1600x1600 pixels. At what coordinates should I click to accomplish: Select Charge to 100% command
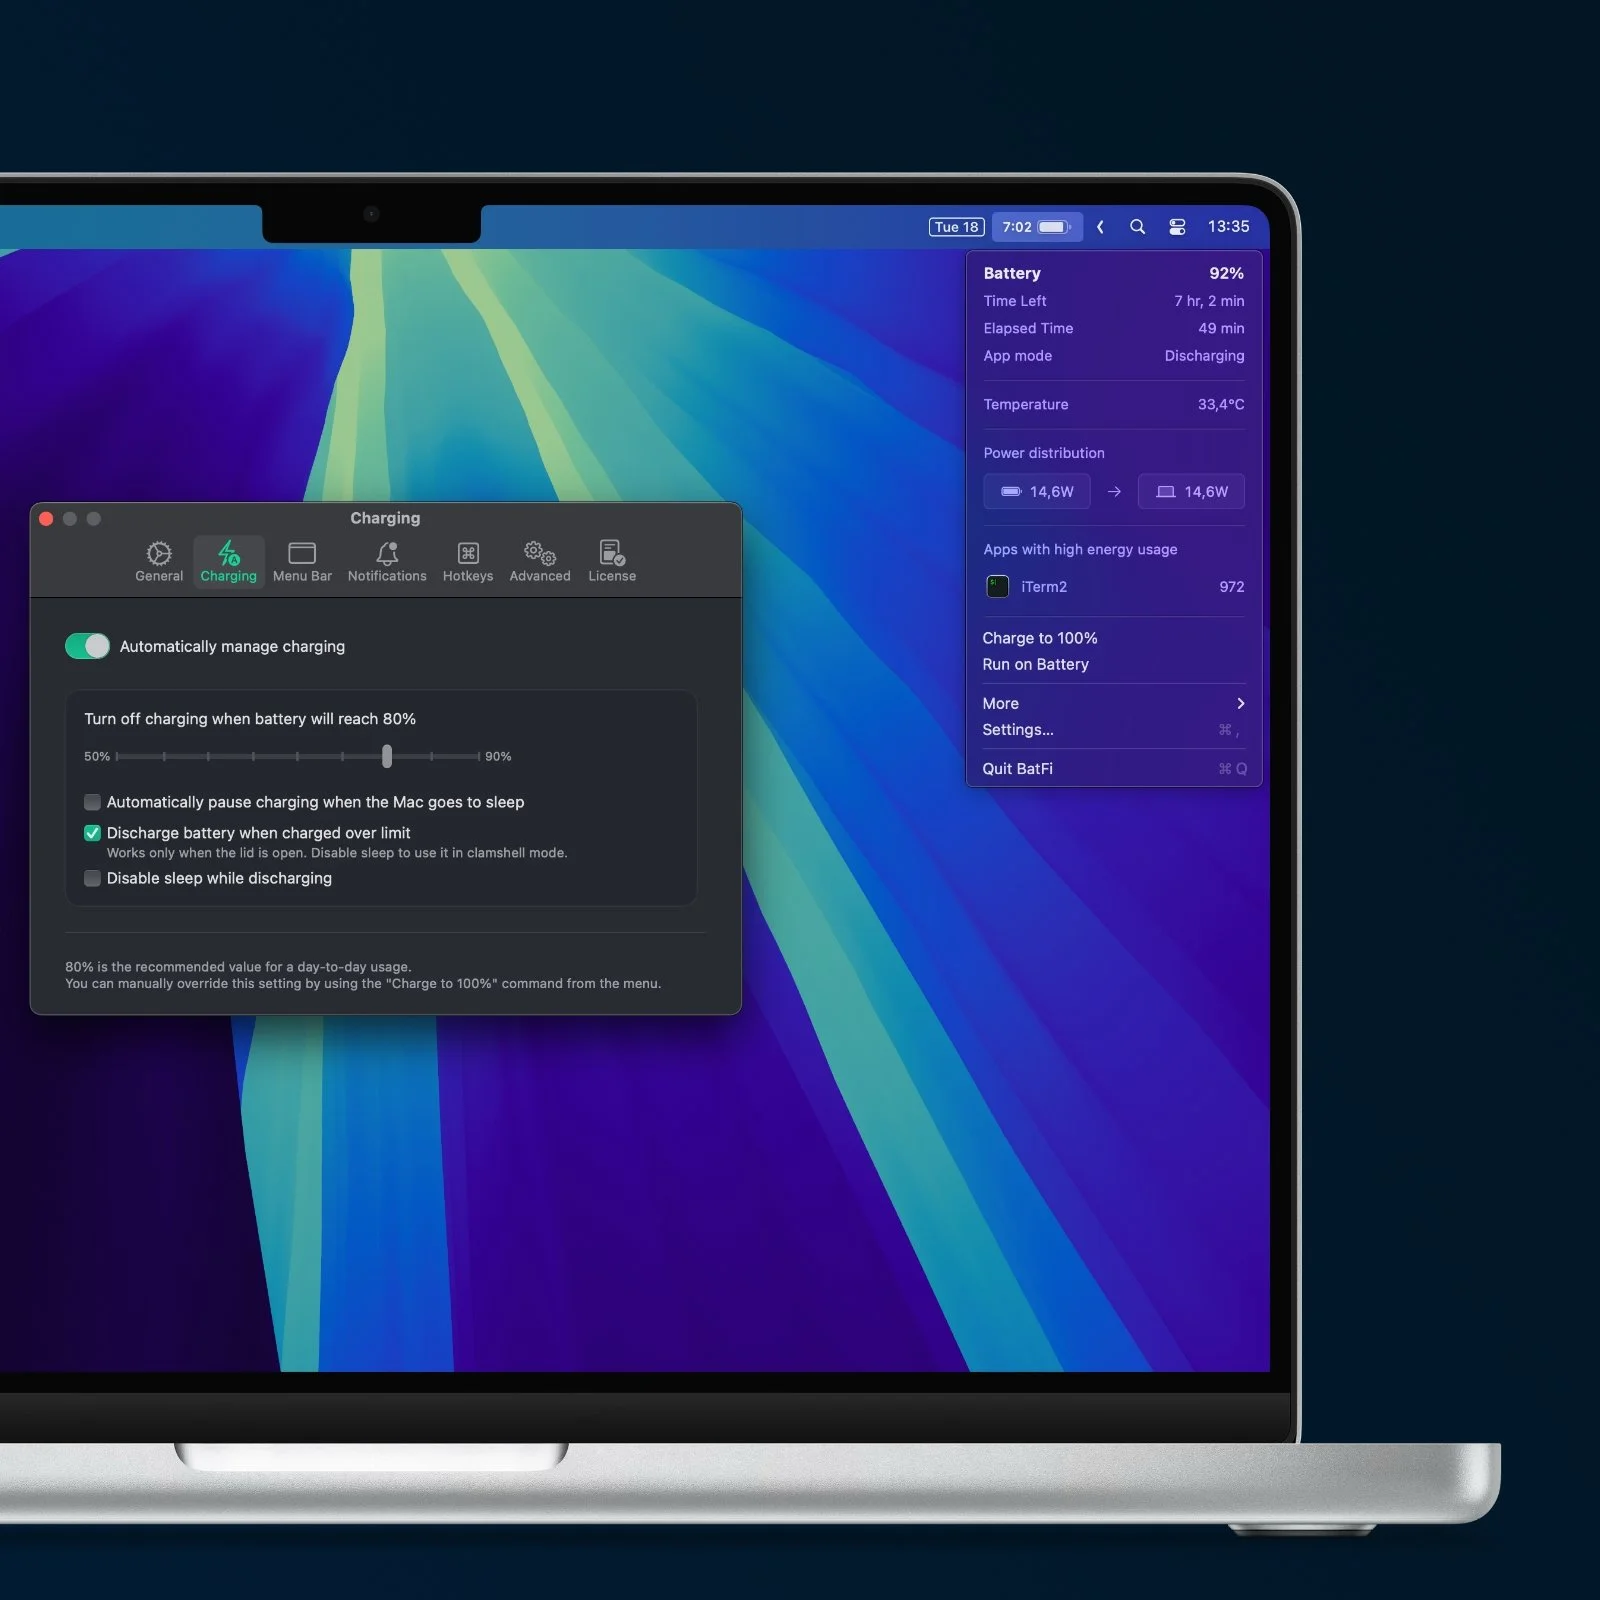coord(1040,638)
